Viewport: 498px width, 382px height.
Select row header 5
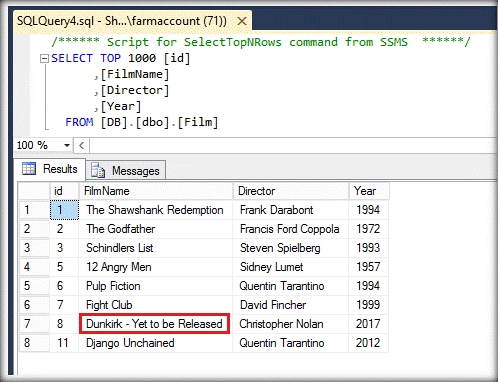[x=34, y=286]
